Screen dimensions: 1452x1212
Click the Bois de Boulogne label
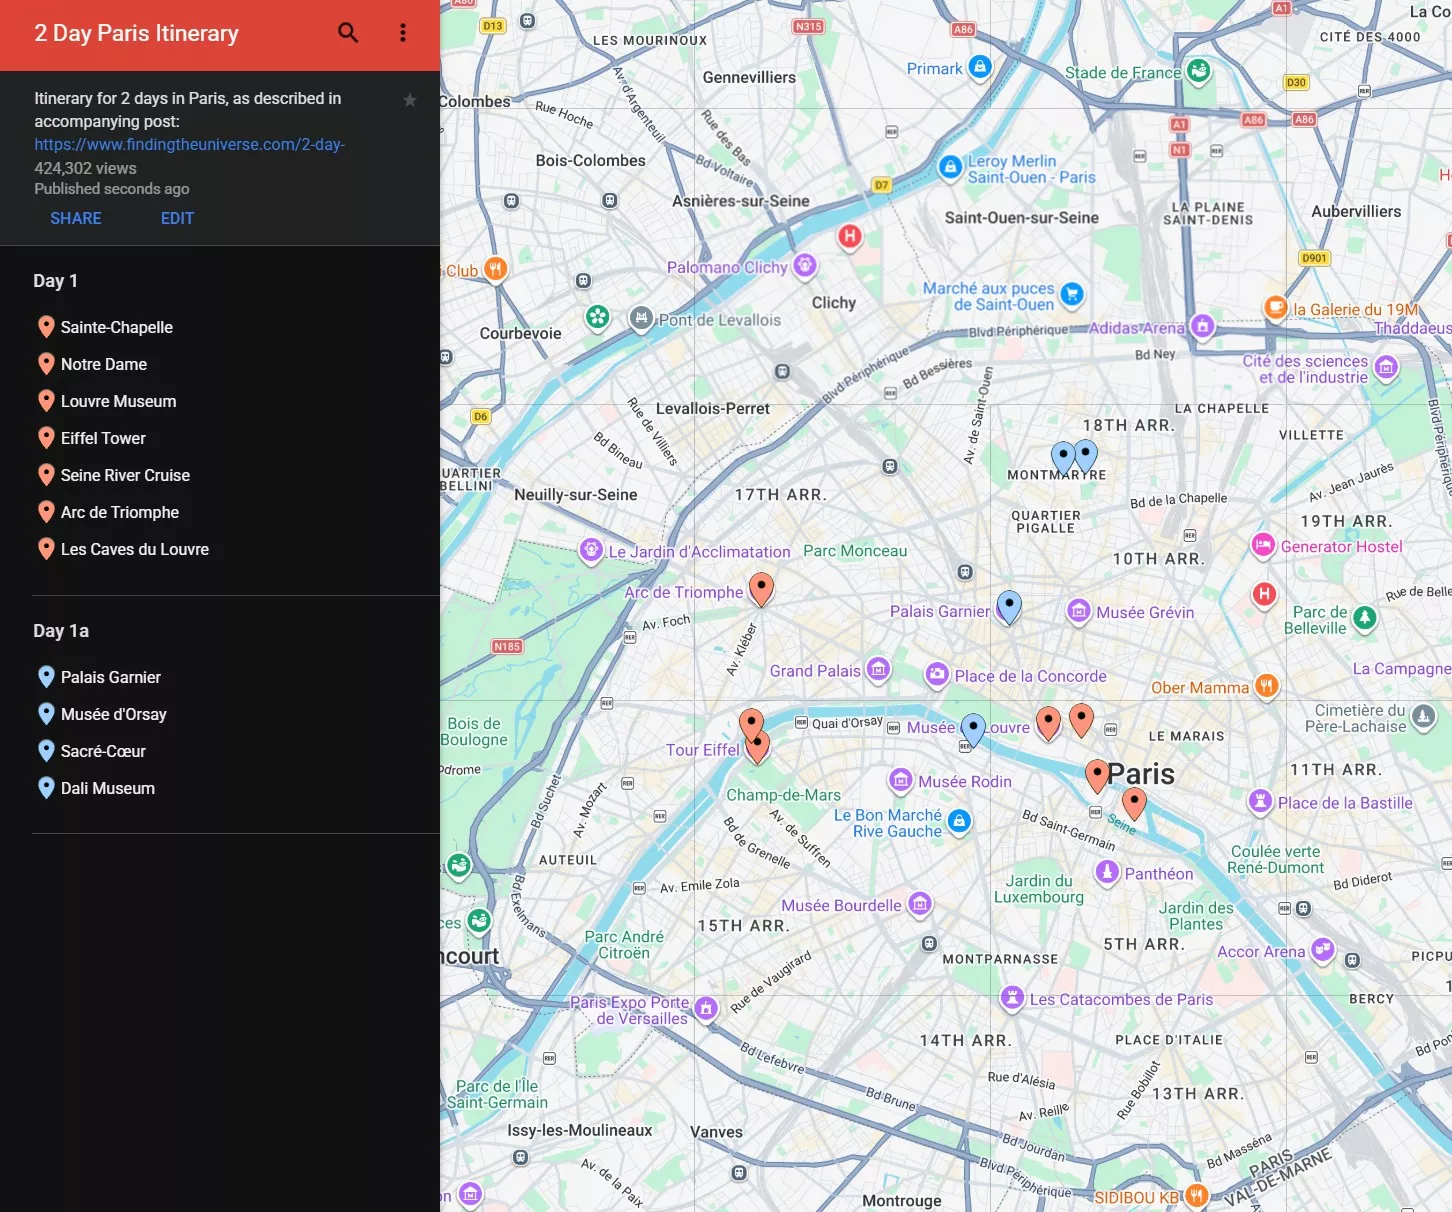475,732
